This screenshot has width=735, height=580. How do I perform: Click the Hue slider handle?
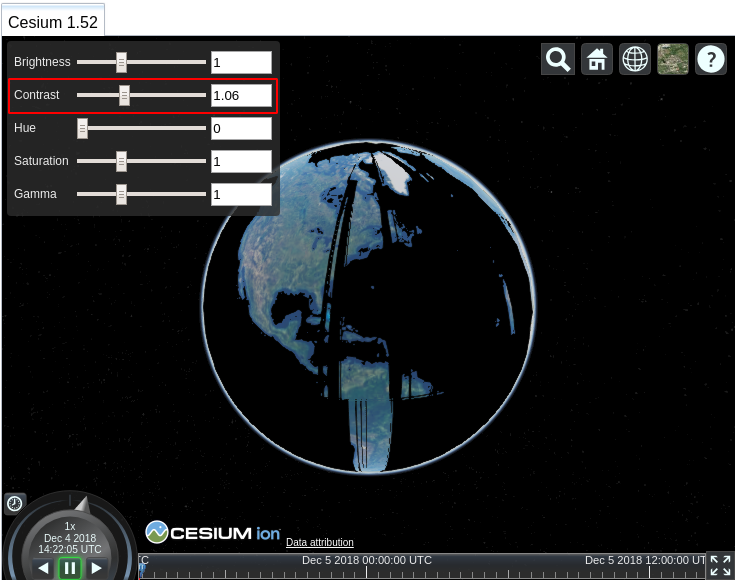[x=82, y=128]
